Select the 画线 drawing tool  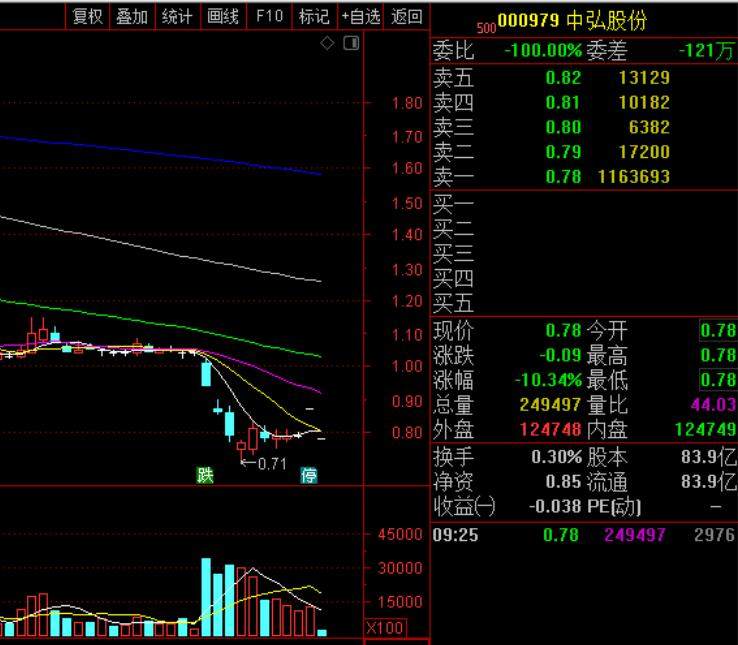point(222,16)
